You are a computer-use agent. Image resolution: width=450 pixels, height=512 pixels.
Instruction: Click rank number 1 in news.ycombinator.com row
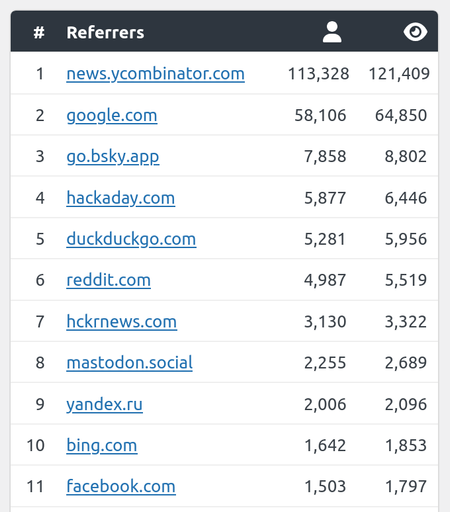[40, 74]
